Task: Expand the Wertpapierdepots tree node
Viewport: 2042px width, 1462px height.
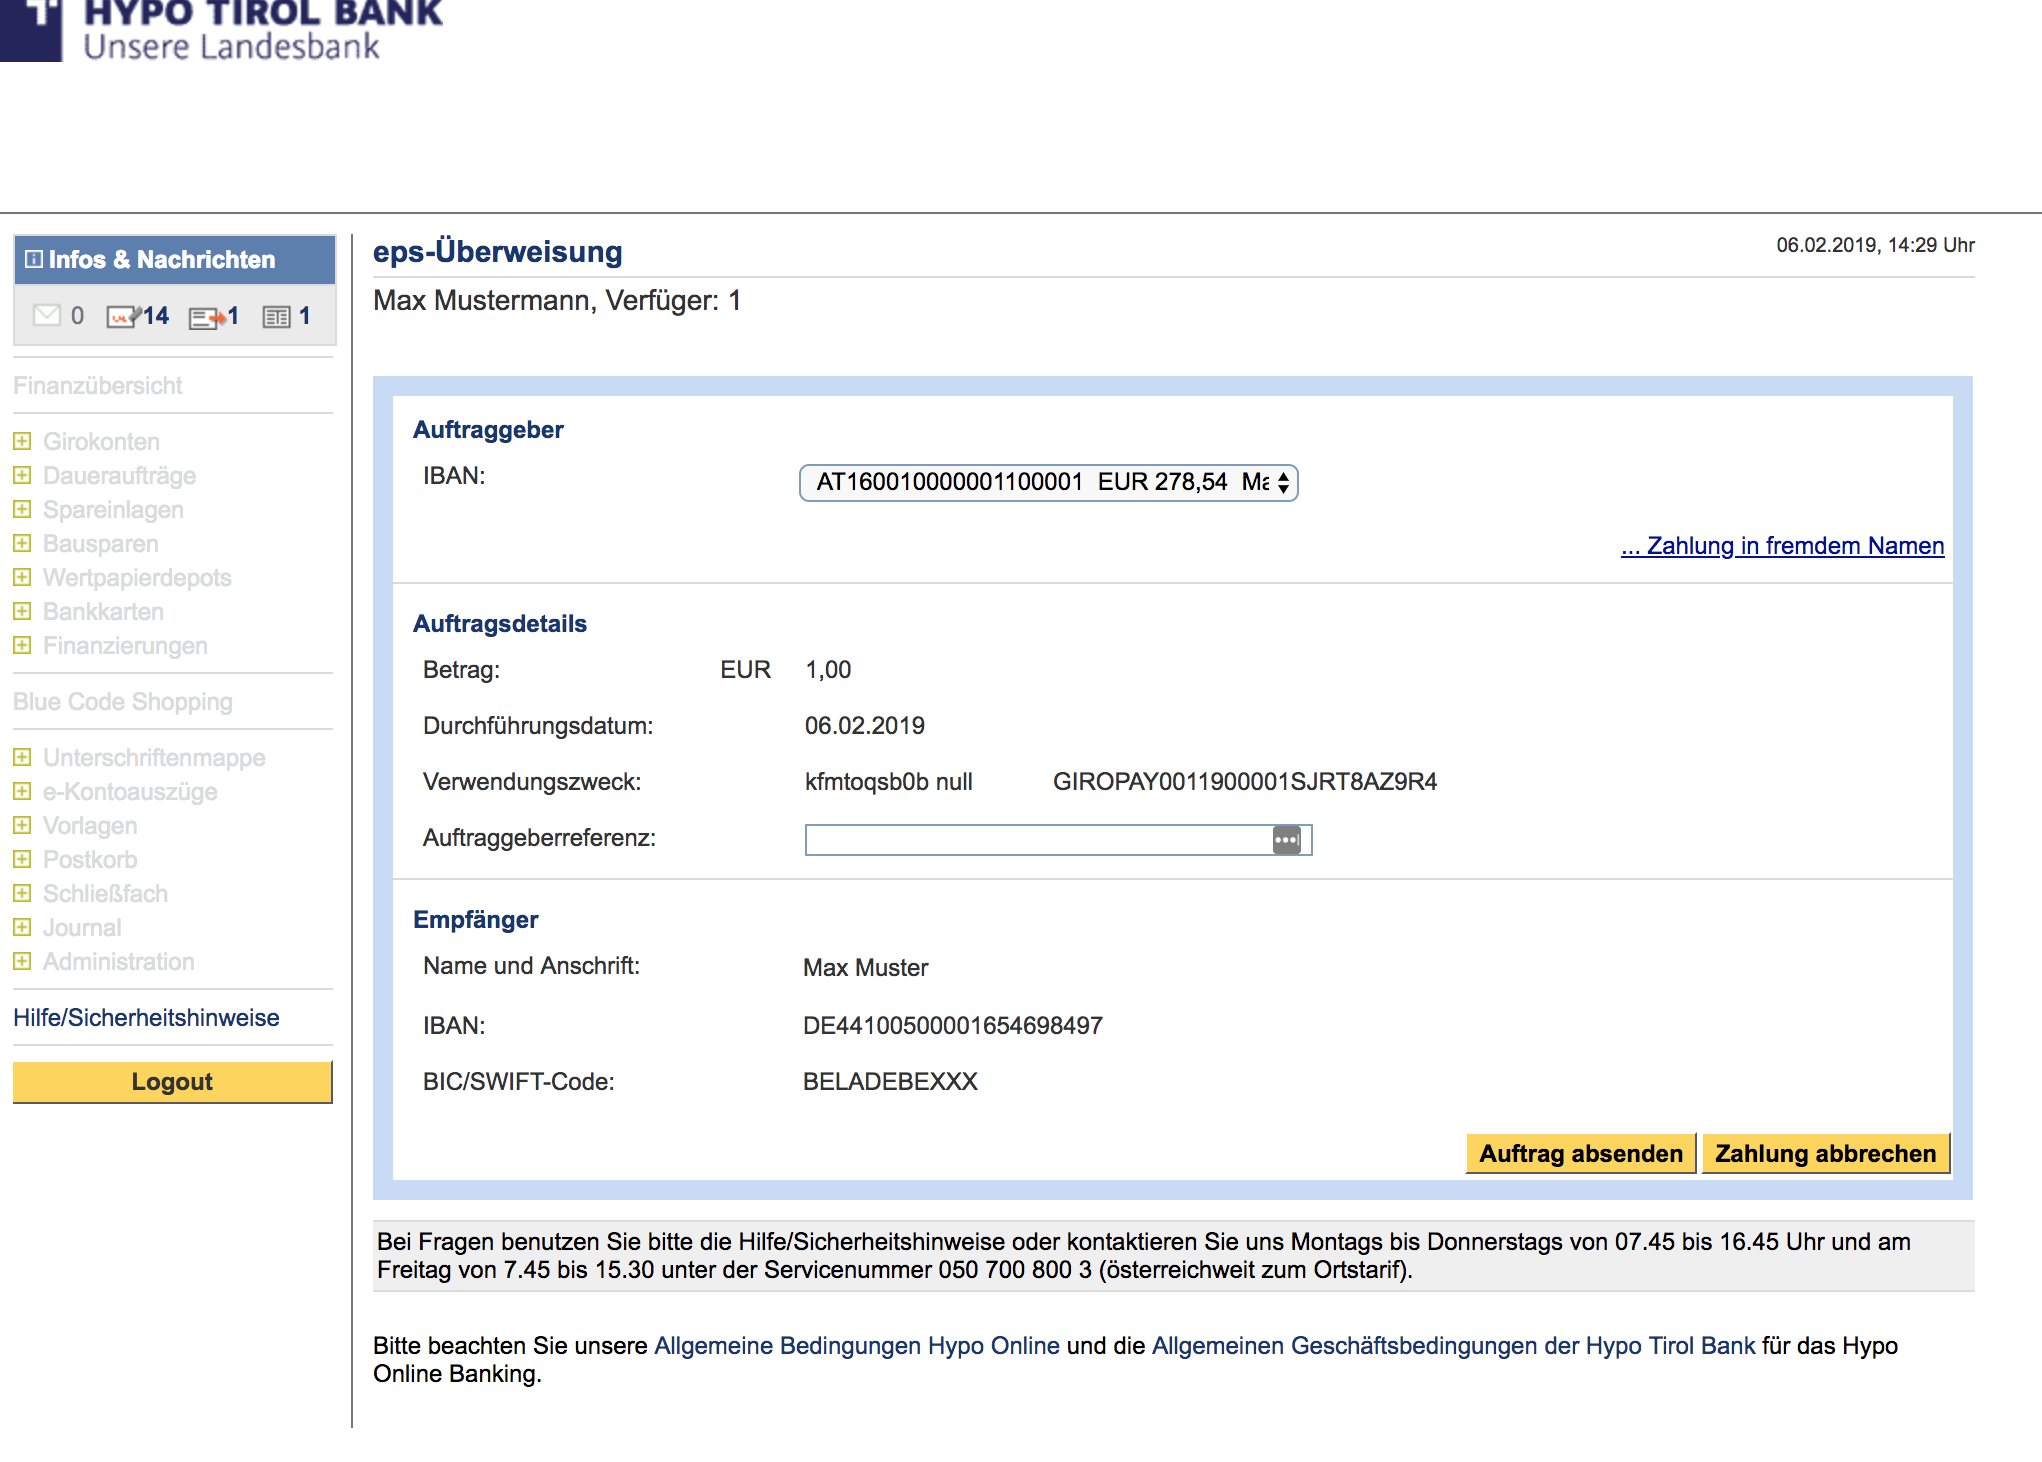Action: pos(22,577)
